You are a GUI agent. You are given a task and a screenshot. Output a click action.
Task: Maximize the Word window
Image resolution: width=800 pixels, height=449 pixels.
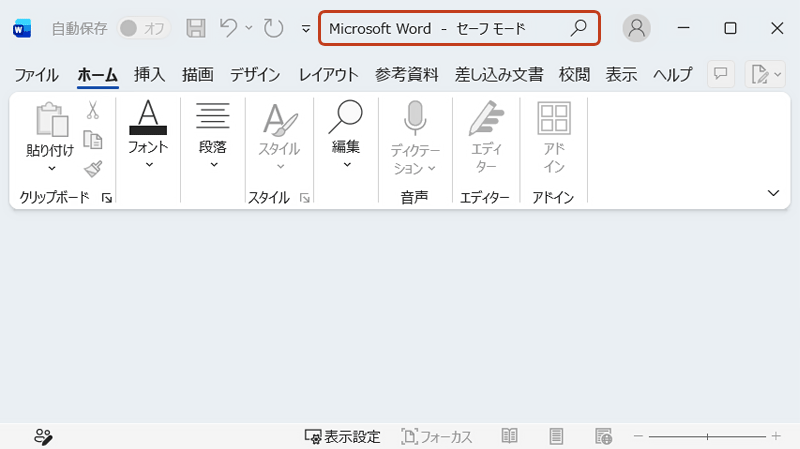click(731, 28)
